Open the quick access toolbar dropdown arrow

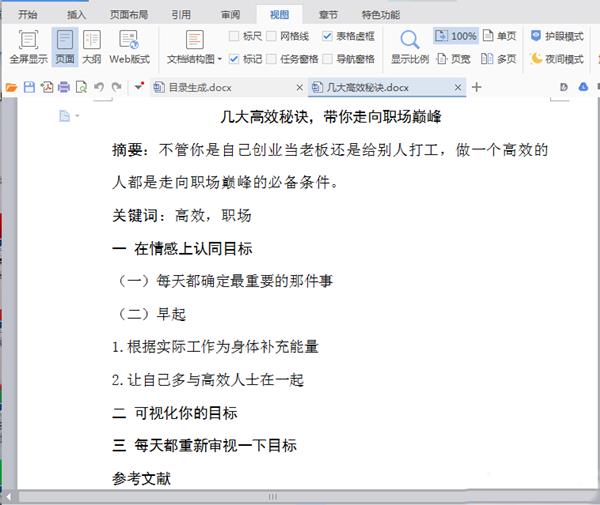pyautogui.click(x=139, y=87)
